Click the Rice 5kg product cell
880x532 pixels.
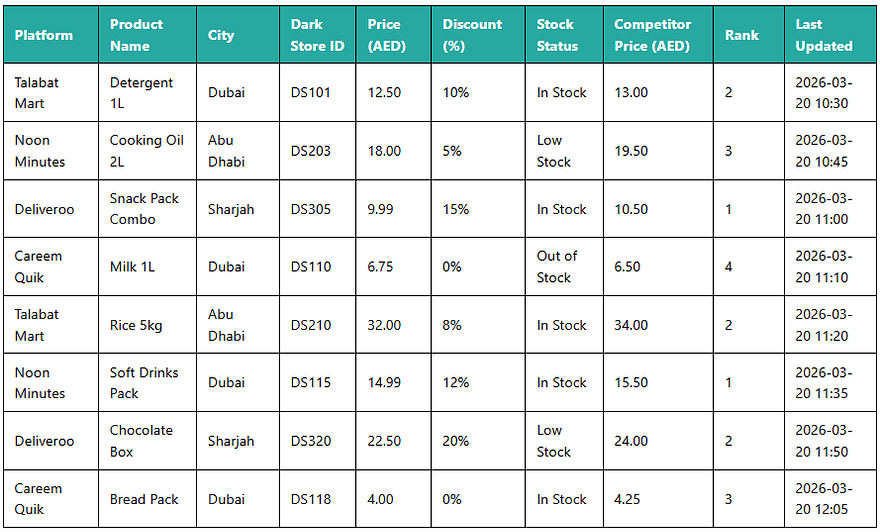pos(148,325)
